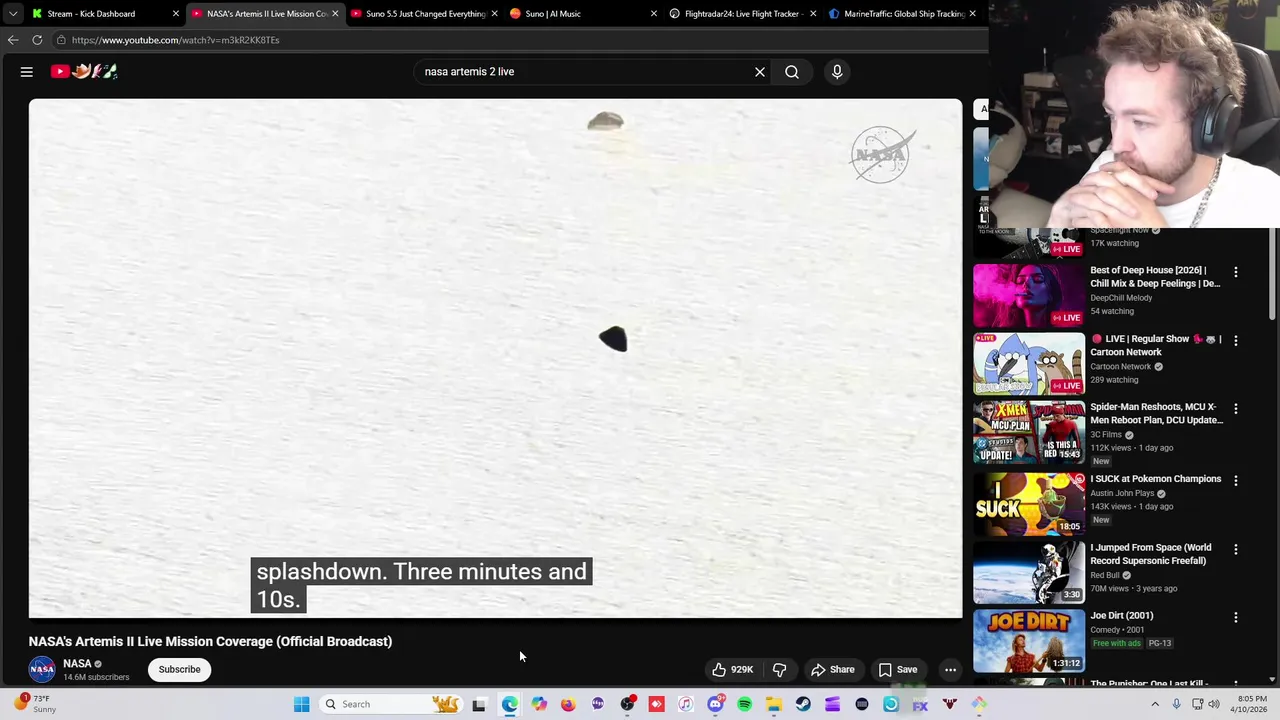This screenshot has height=720, width=1280.
Task: Open volume control speaker icon
Action: click(1214, 704)
